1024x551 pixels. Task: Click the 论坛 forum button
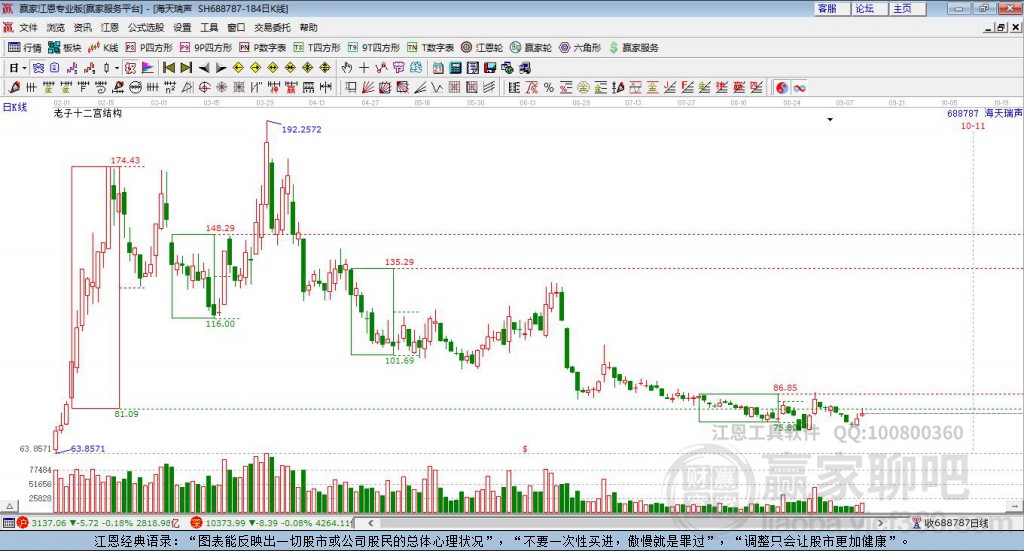click(x=870, y=8)
